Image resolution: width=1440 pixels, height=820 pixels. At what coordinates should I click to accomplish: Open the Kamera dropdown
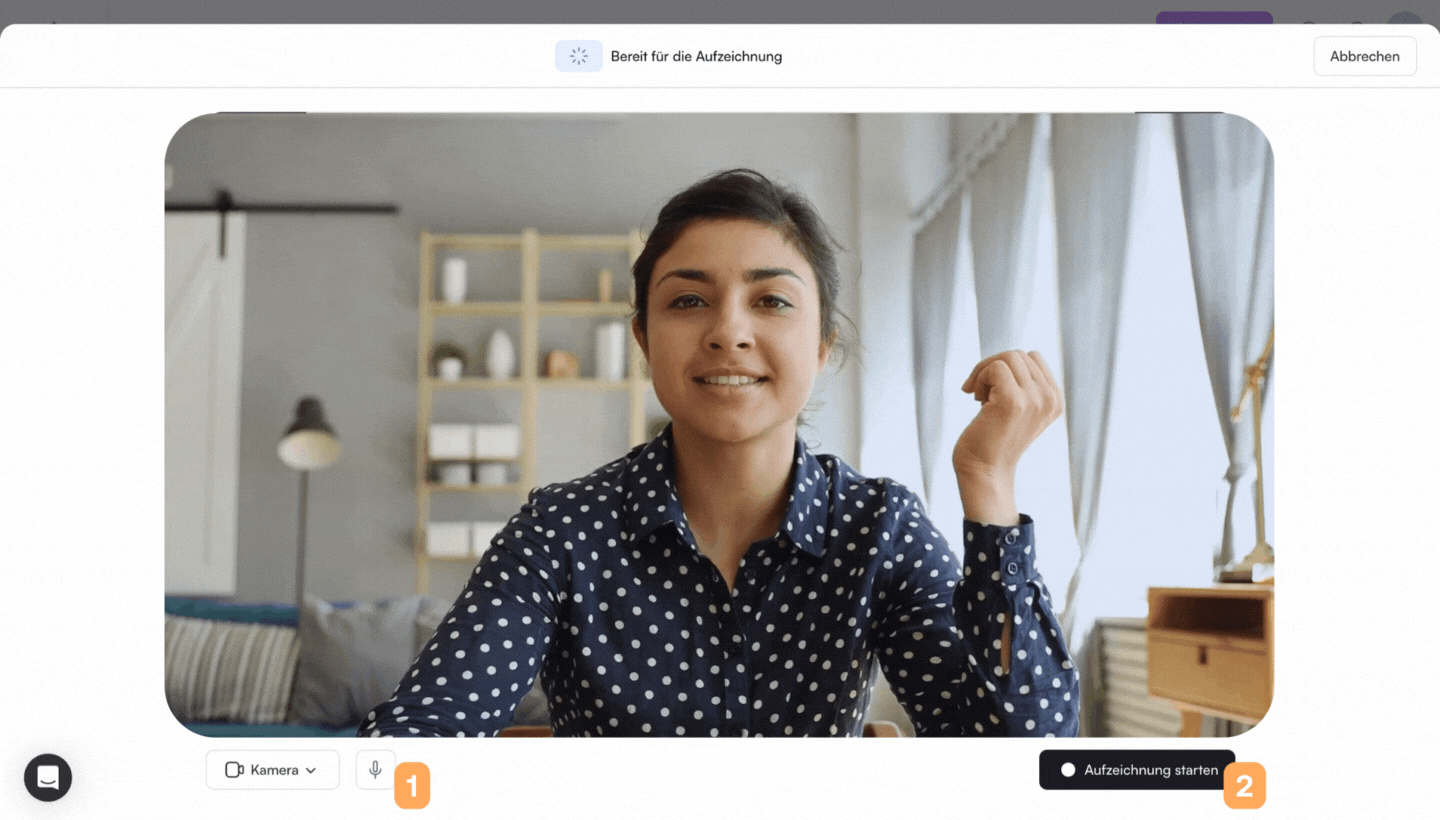click(273, 770)
